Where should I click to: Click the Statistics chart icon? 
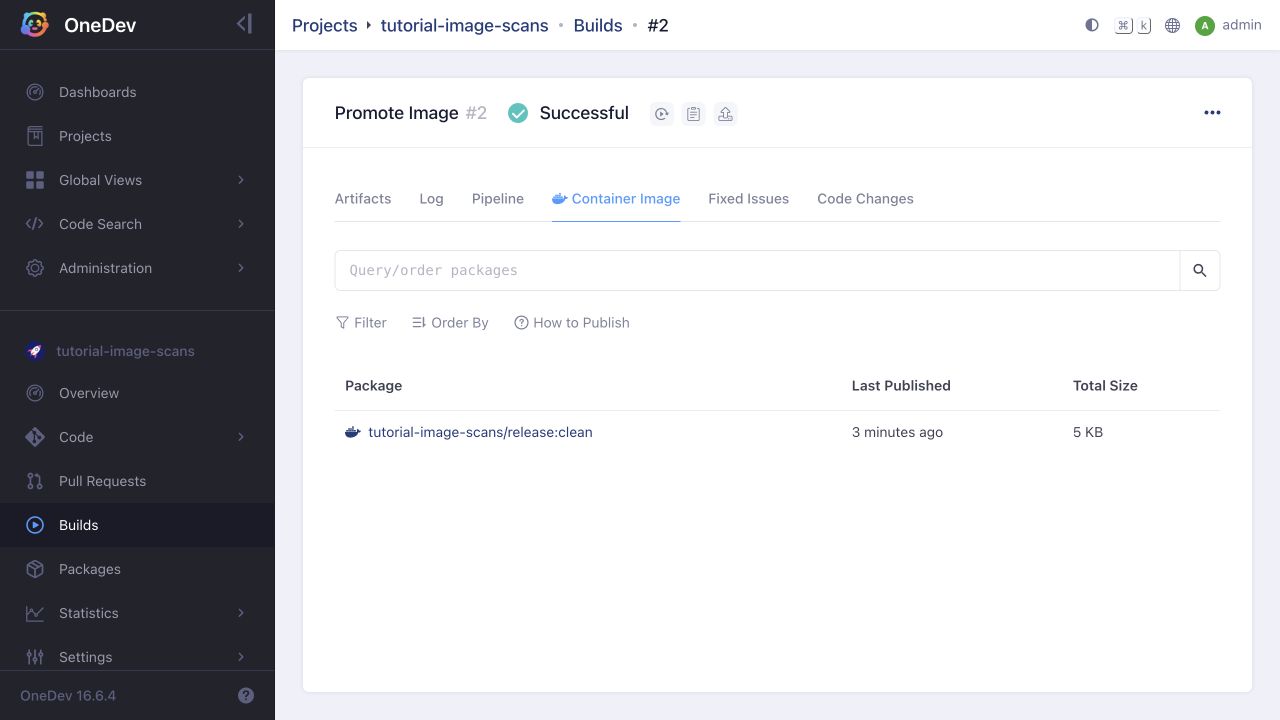tap(35, 613)
